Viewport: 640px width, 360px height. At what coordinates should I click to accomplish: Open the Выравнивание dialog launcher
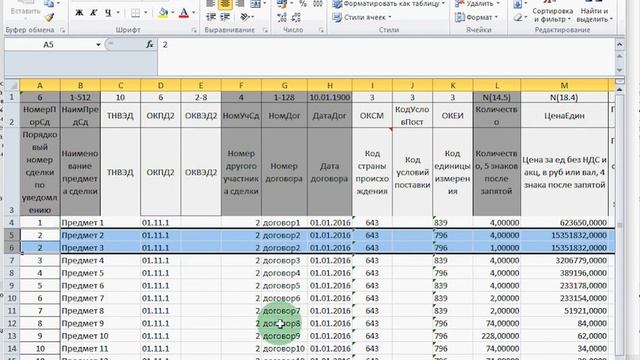point(265,30)
